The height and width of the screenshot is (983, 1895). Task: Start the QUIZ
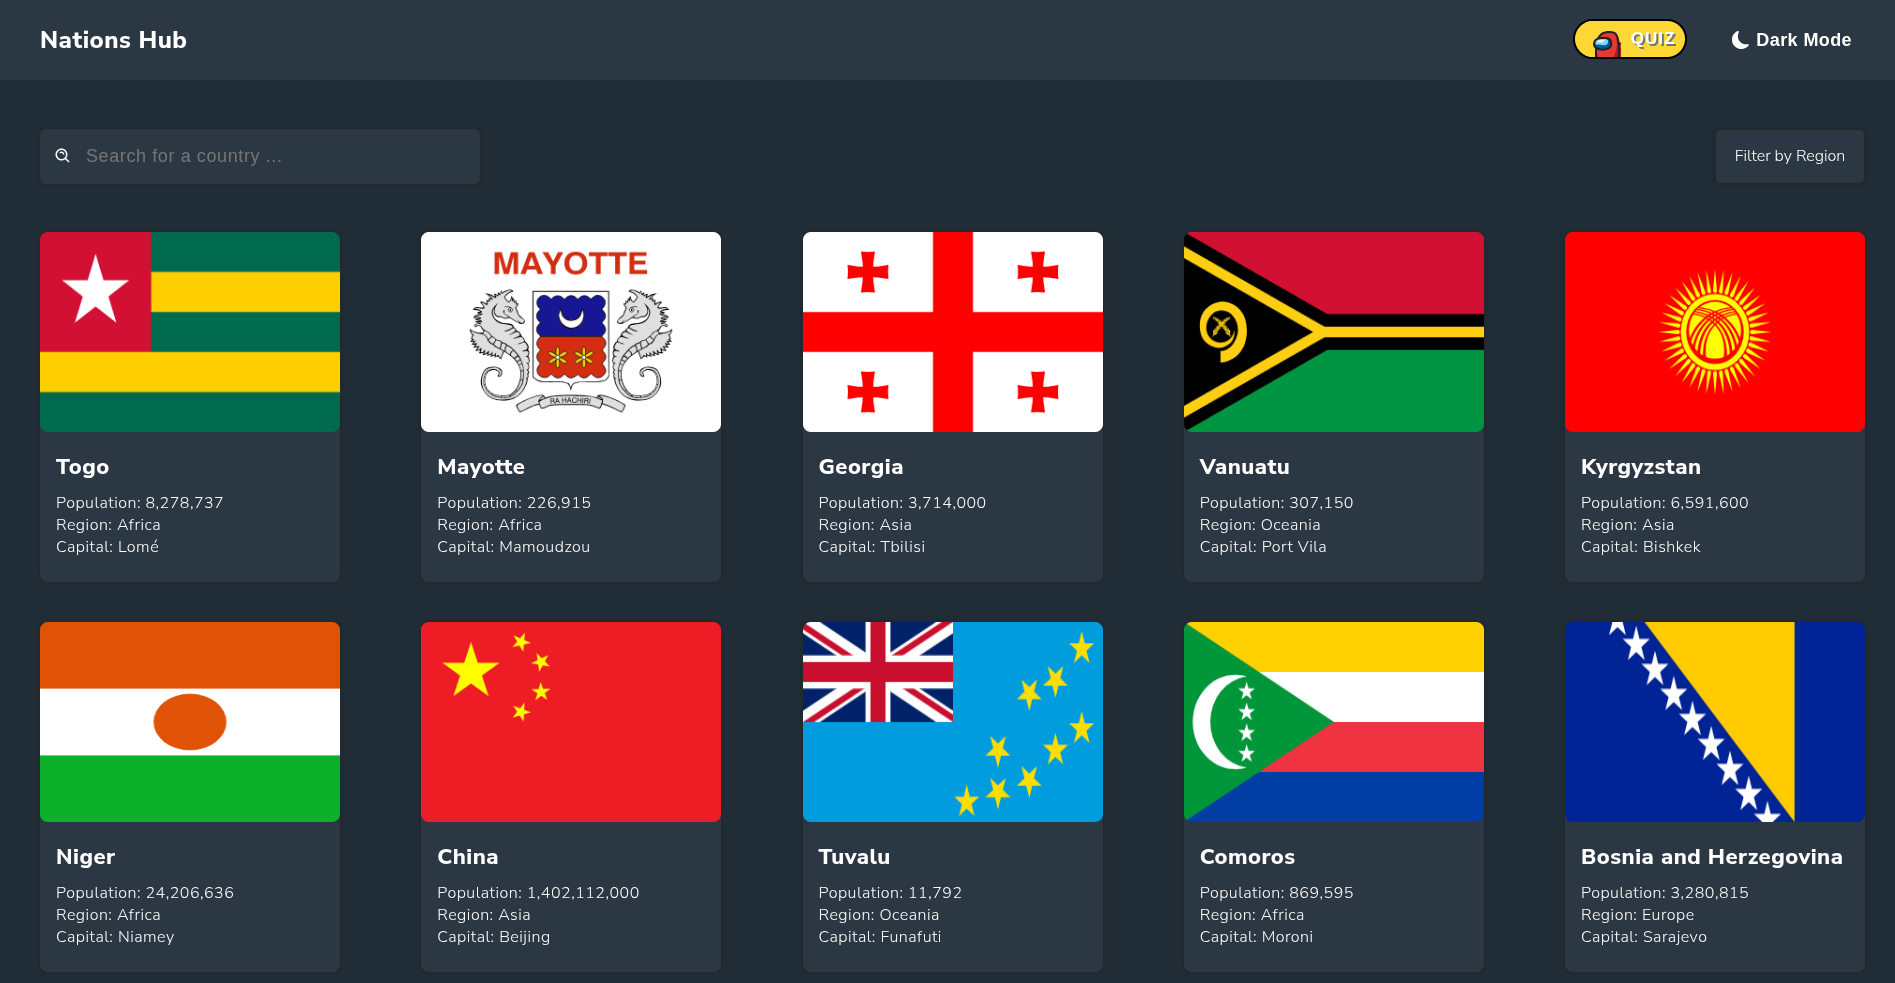pos(1629,39)
